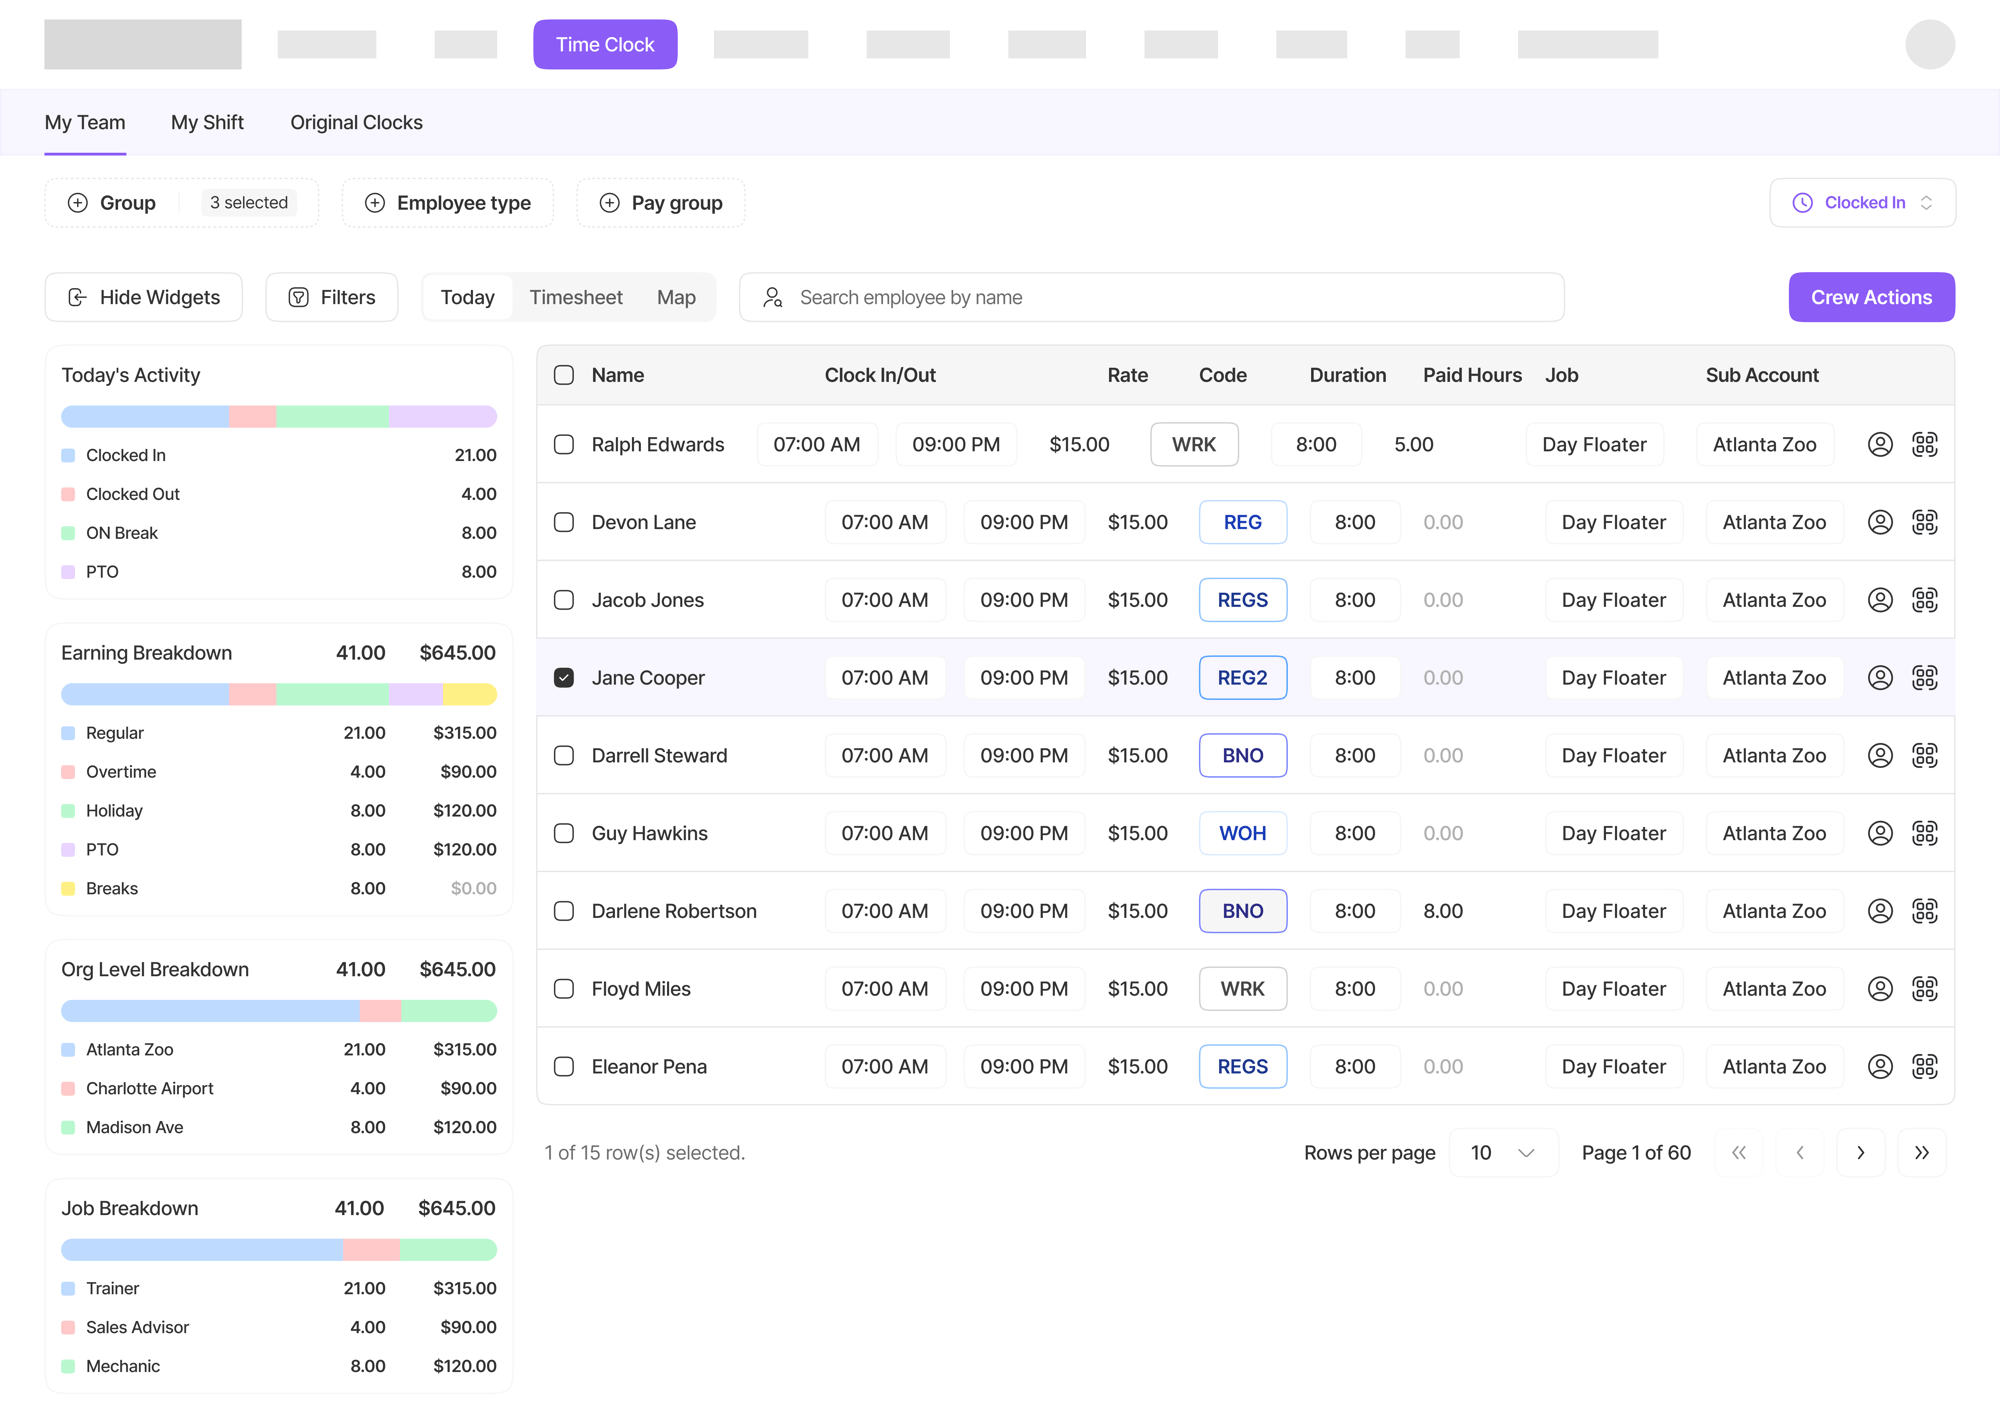This screenshot has height=1422, width=2000.
Task: Click QR code icon for Eleanor Pena
Action: point(1924,1066)
